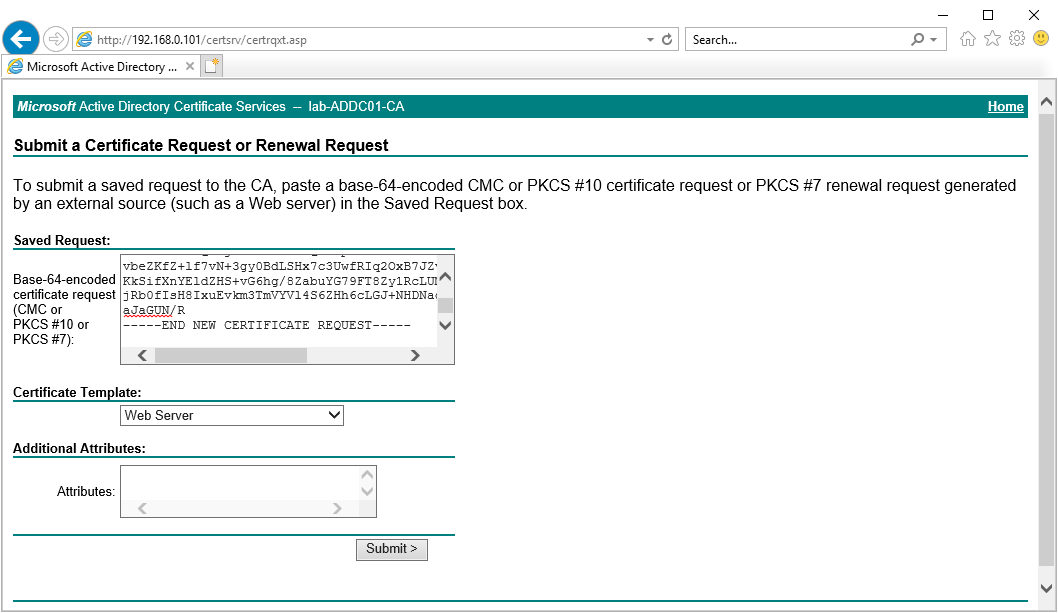Viewport: 1058px width, 613px height.
Task: Open the search provider dropdown arrow
Action: (x=934, y=40)
